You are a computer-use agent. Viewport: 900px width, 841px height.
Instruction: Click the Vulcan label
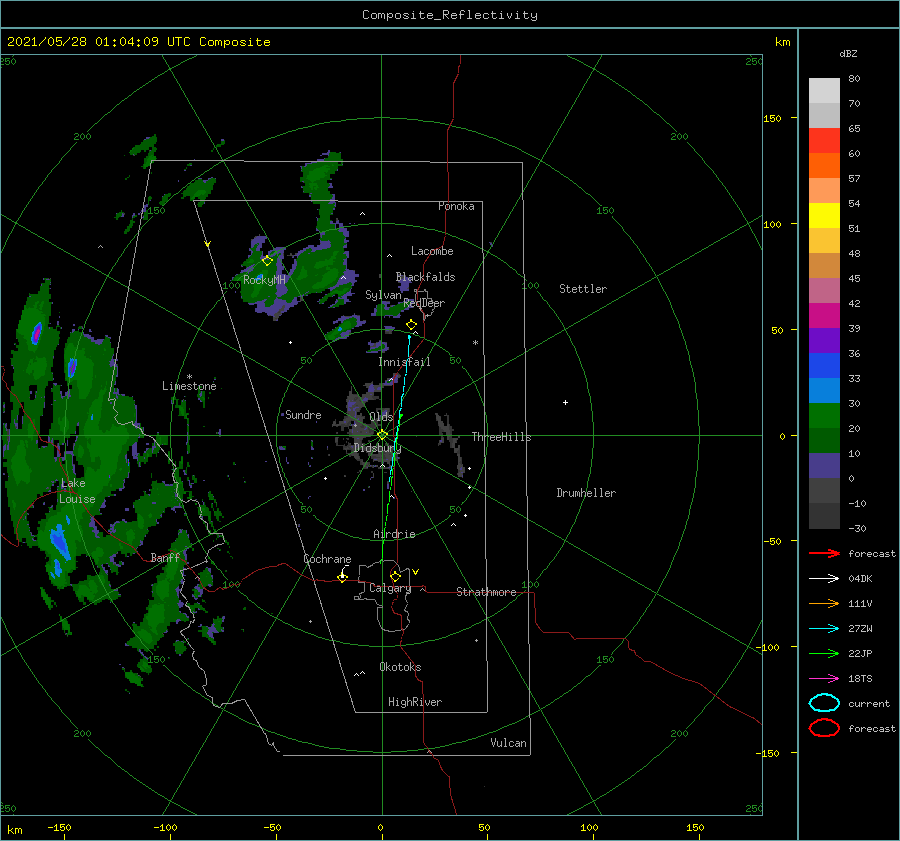pyautogui.click(x=508, y=743)
